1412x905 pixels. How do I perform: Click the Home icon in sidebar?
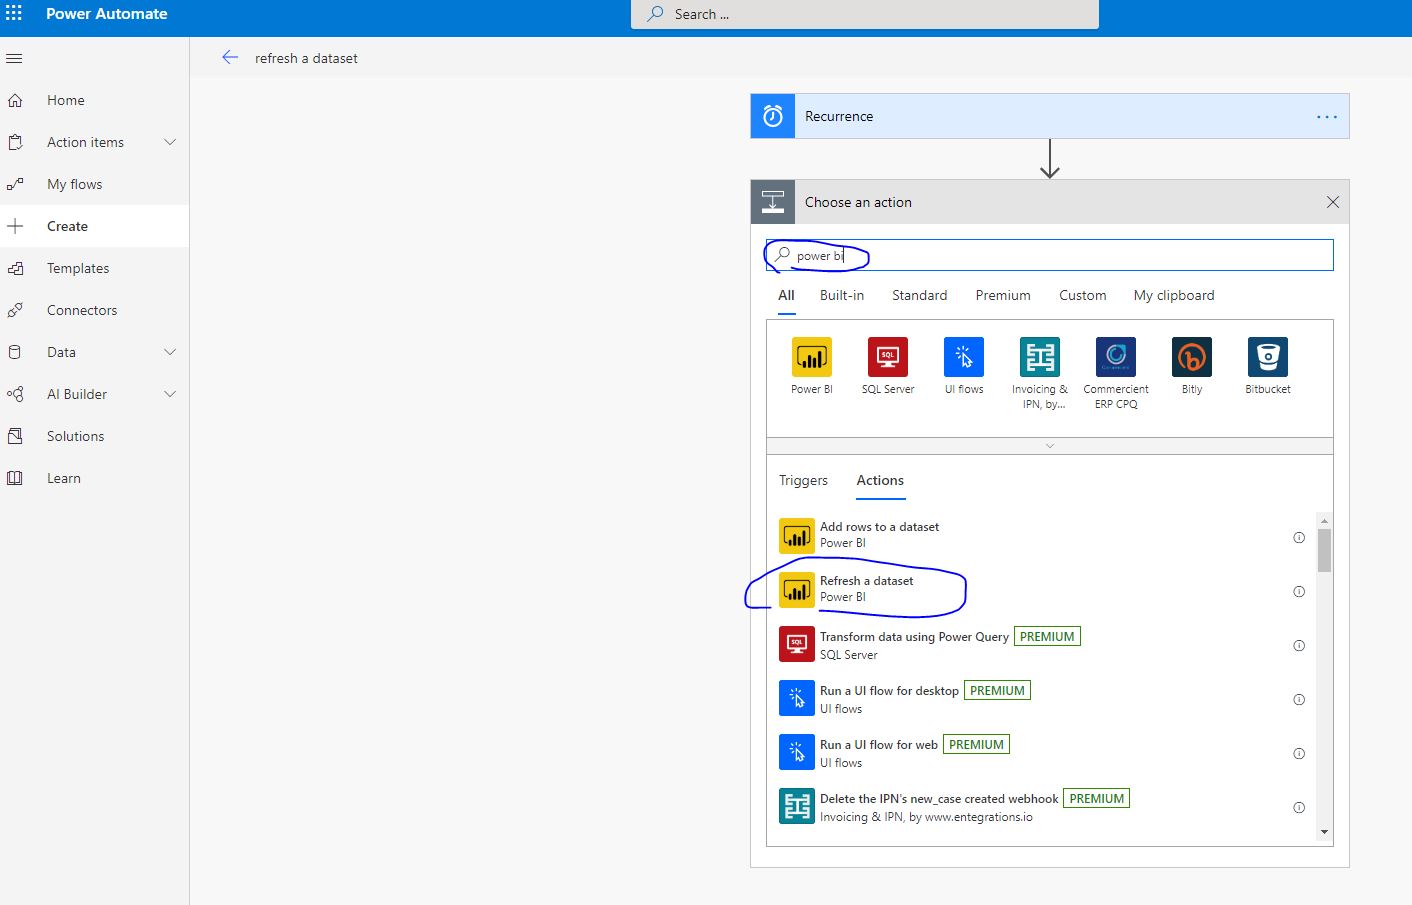coord(15,100)
